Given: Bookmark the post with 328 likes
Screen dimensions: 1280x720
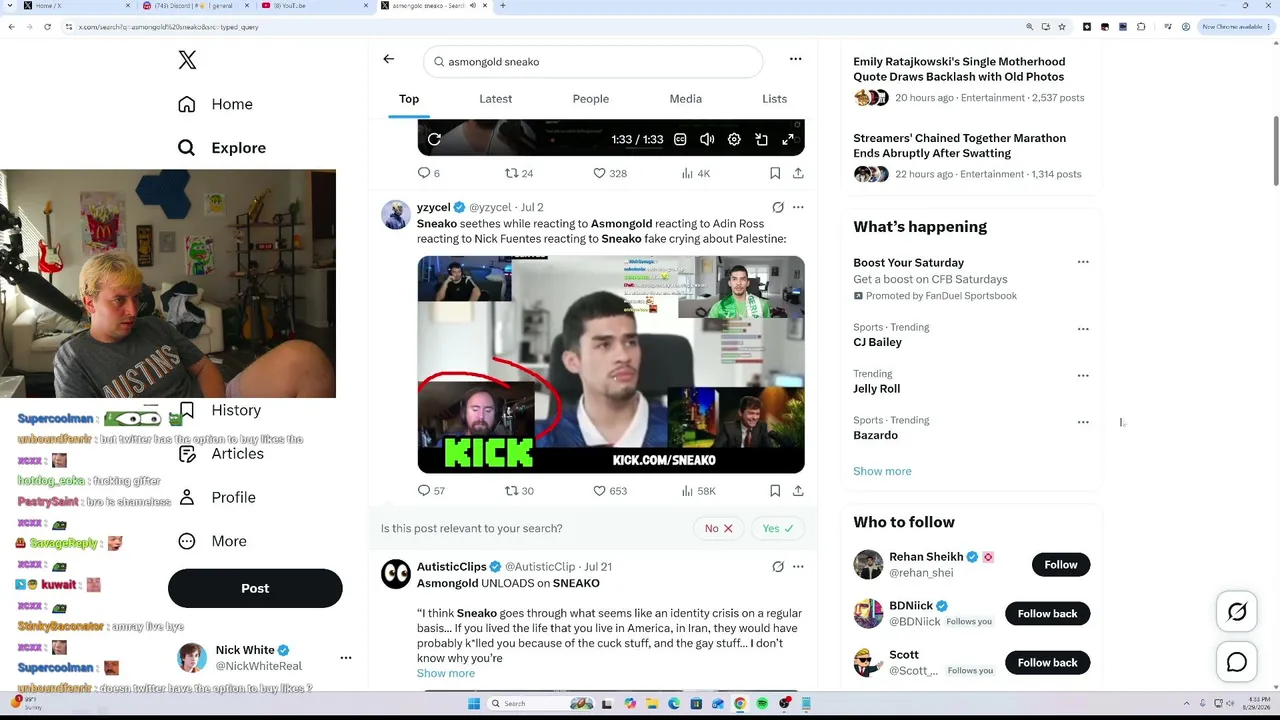Looking at the screenshot, I should click(775, 173).
